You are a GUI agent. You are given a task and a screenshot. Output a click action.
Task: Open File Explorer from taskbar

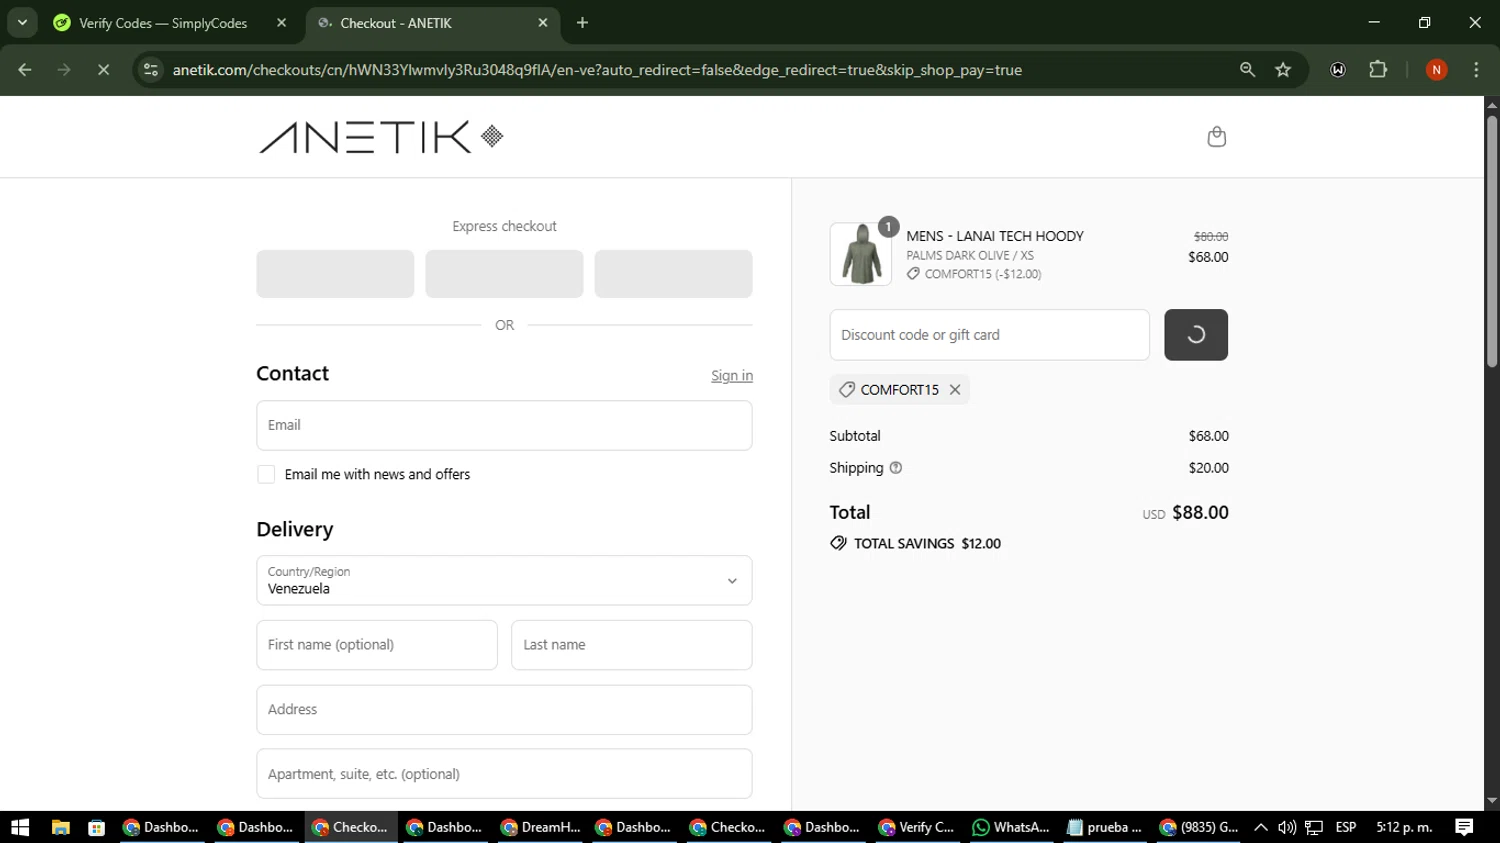tap(60, 827)
